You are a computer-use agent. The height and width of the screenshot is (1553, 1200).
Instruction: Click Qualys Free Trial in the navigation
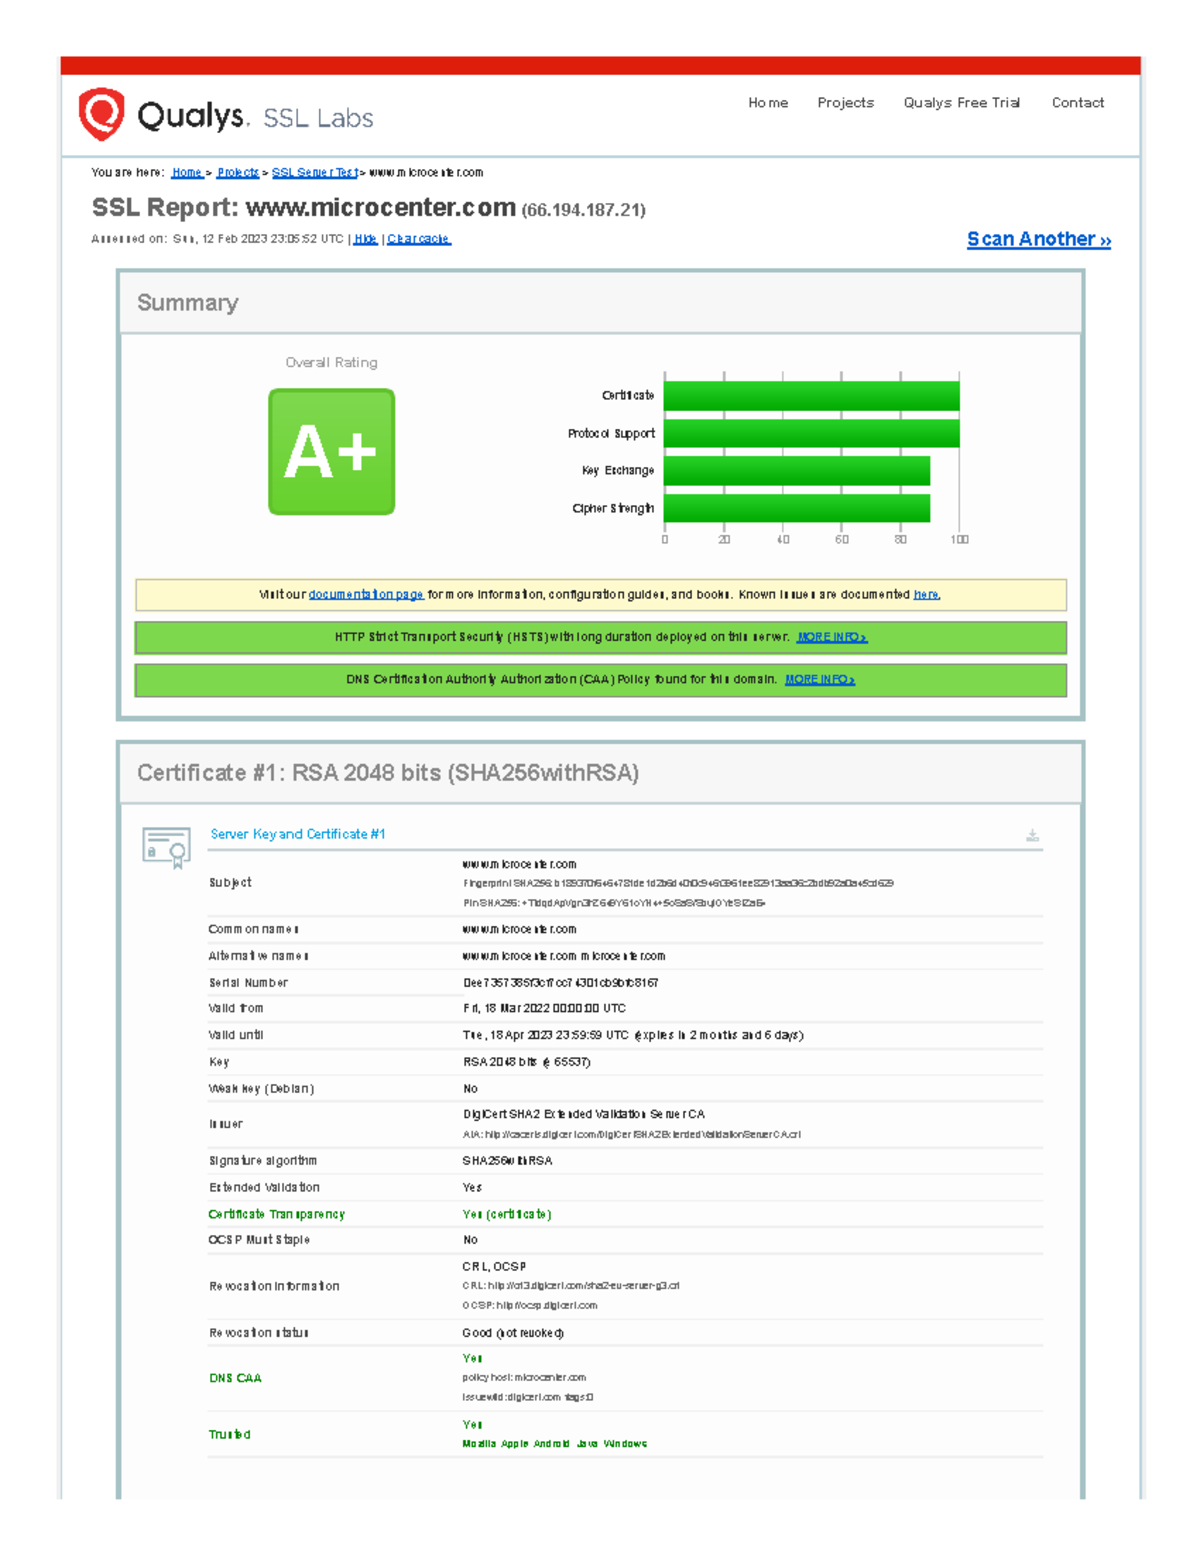click(962, 102)
